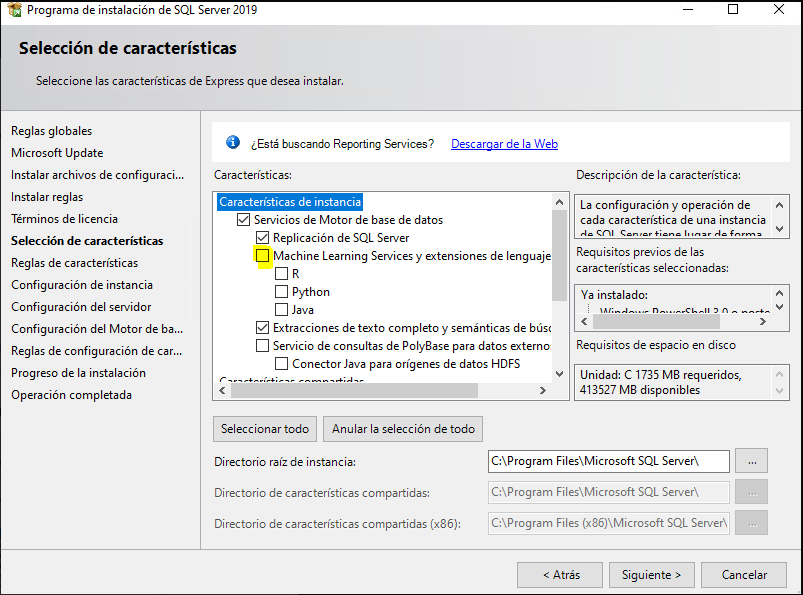Select Configuración de instancia step
The width and height of the screenshot is (803, 595).
click(82, 285)
